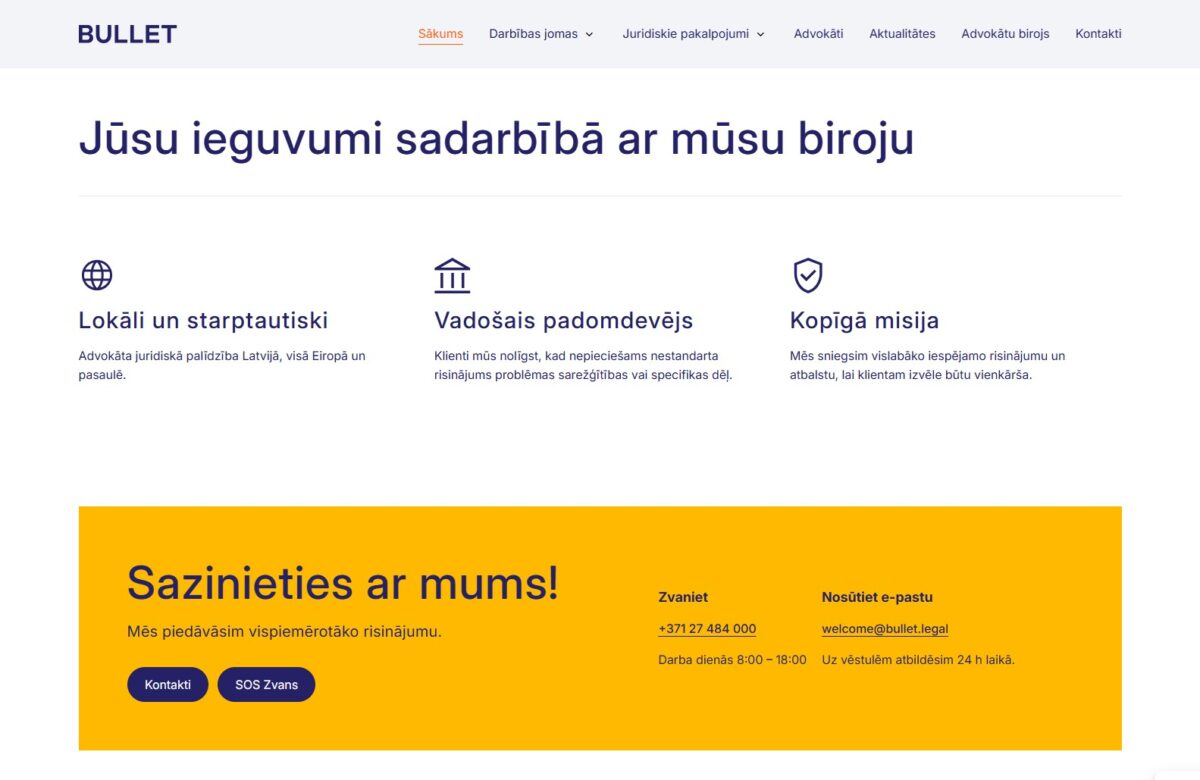
Task: Click the bank building icon above Vadošais padomdevējs
Action: (x=452, y=275)
